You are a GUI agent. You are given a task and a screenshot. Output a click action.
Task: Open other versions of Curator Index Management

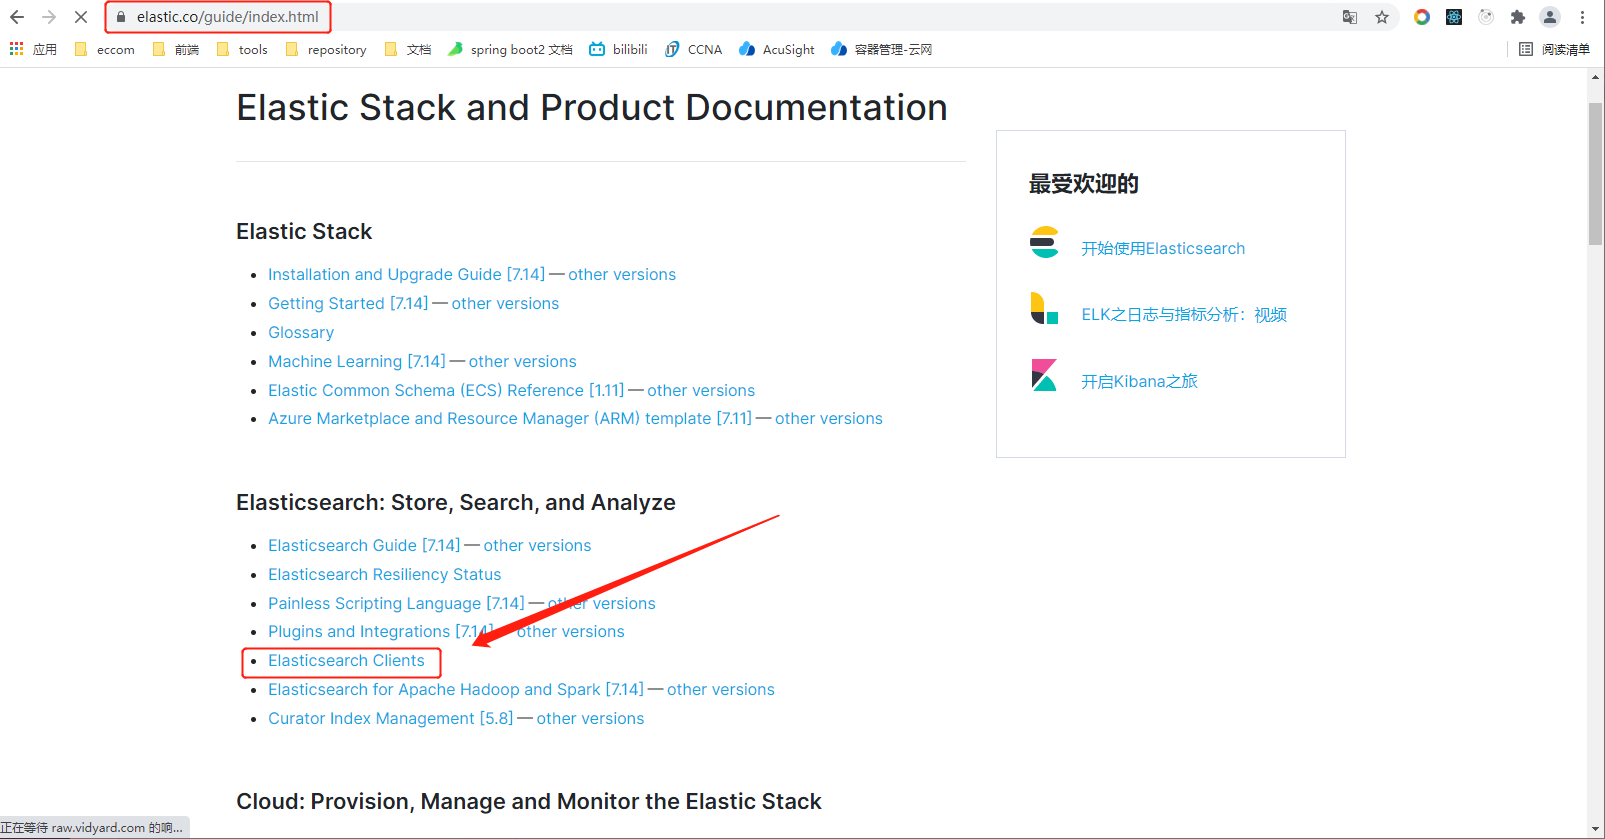pyautogui.click(x=590, y=718)
